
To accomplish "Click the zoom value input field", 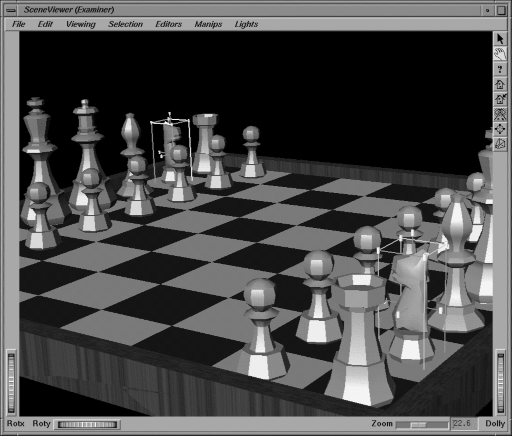I will click(x=464, y=424).
